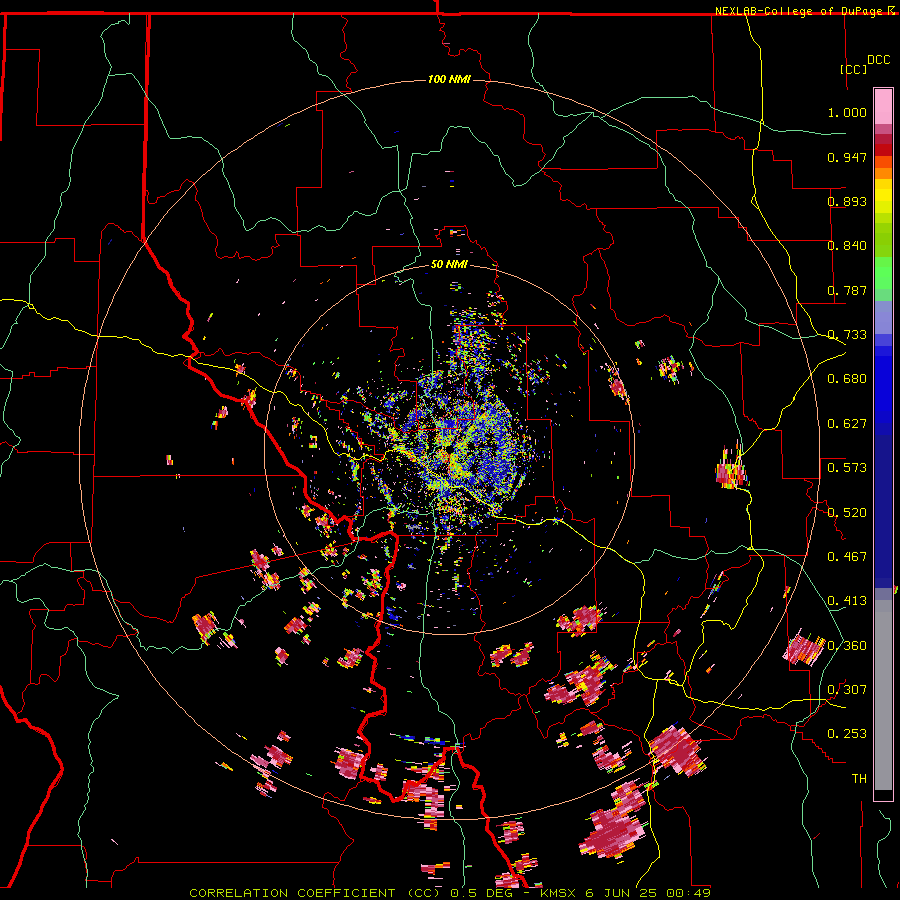The image size is (900, 900).
Task: Click the 0.733 scale value
Action: coord(847,335)
